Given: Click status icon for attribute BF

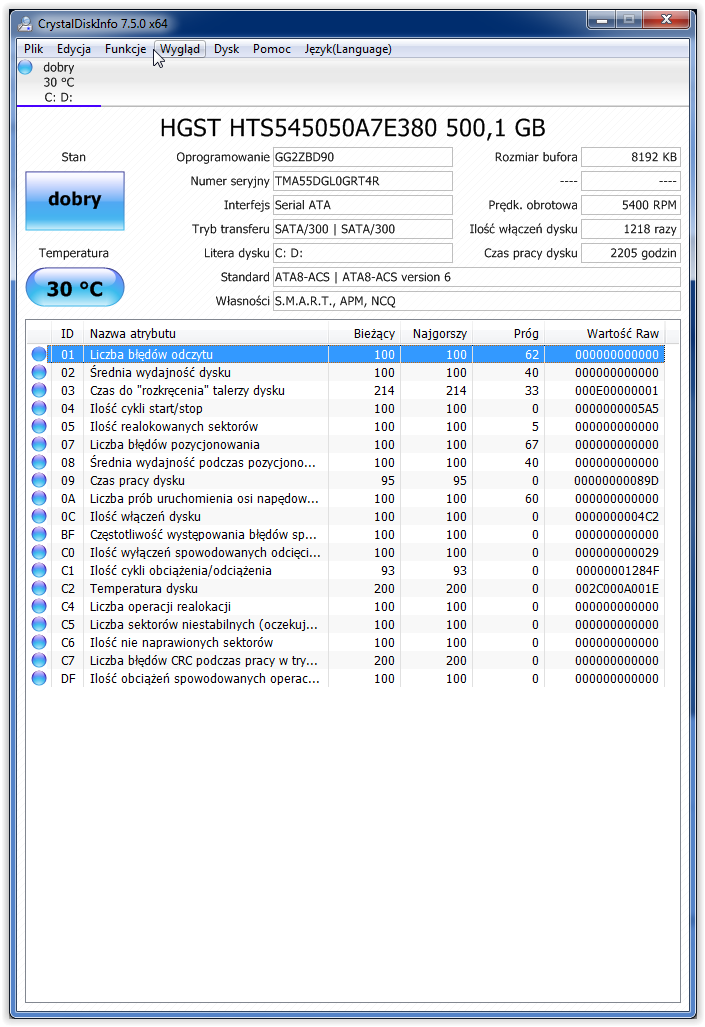Looking at the screenshot, I should [x=39, y=534].
